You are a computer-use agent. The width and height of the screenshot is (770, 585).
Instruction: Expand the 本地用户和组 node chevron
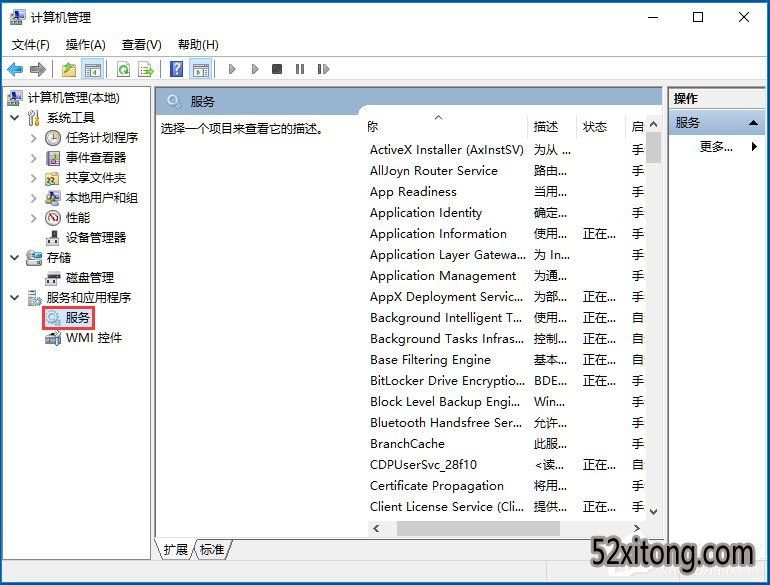pos(33,198)
